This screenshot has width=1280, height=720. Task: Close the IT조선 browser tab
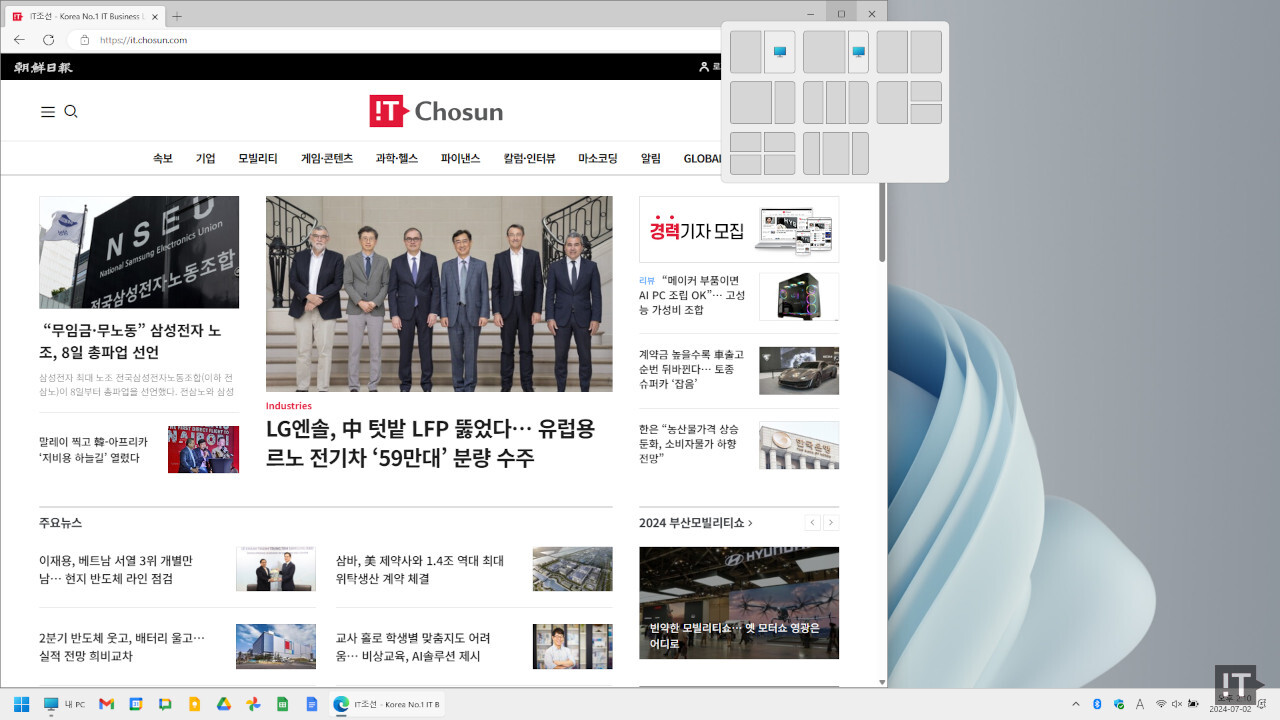click(153, 17)
